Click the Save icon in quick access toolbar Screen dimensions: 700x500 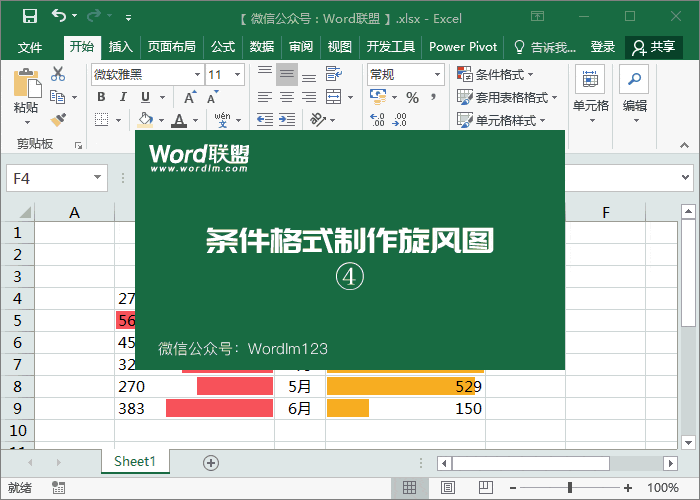click(x=30, y=17)
